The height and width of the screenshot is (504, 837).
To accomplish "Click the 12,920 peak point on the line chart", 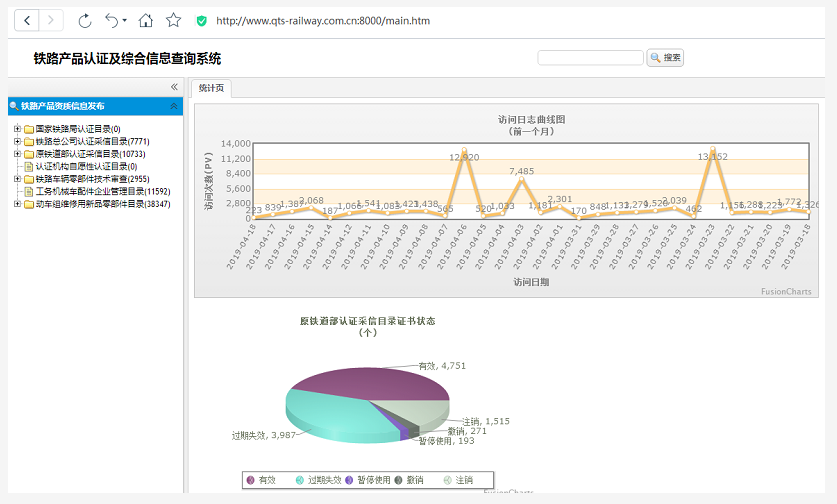I will tap(464, 149).
